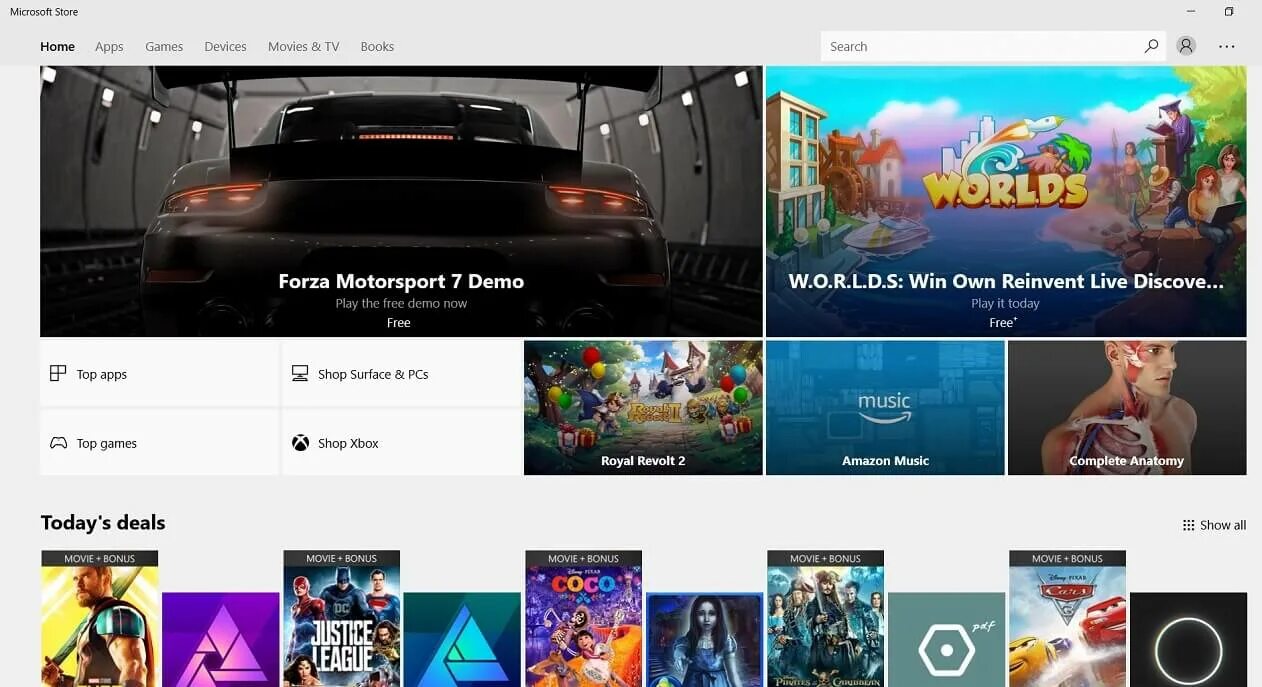
Task: Click the search magnifier icon
Action: (1151, 46)
